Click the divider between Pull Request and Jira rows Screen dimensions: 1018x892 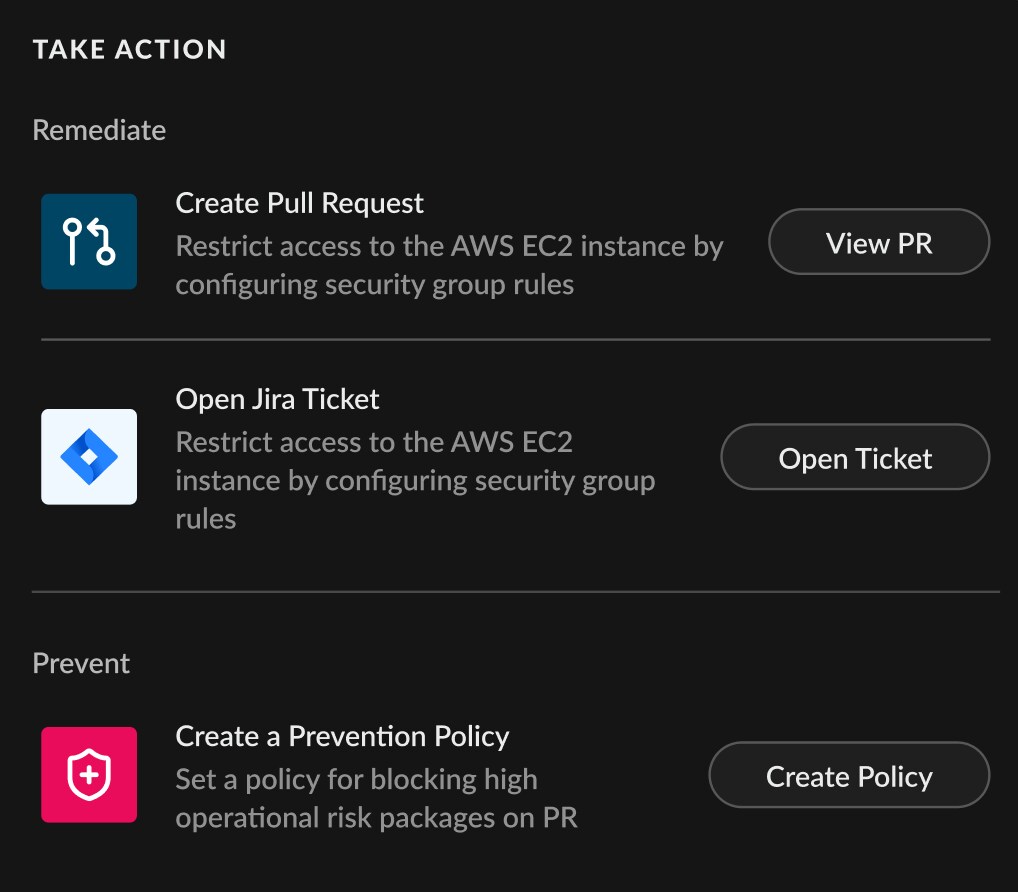pos(515,340)
